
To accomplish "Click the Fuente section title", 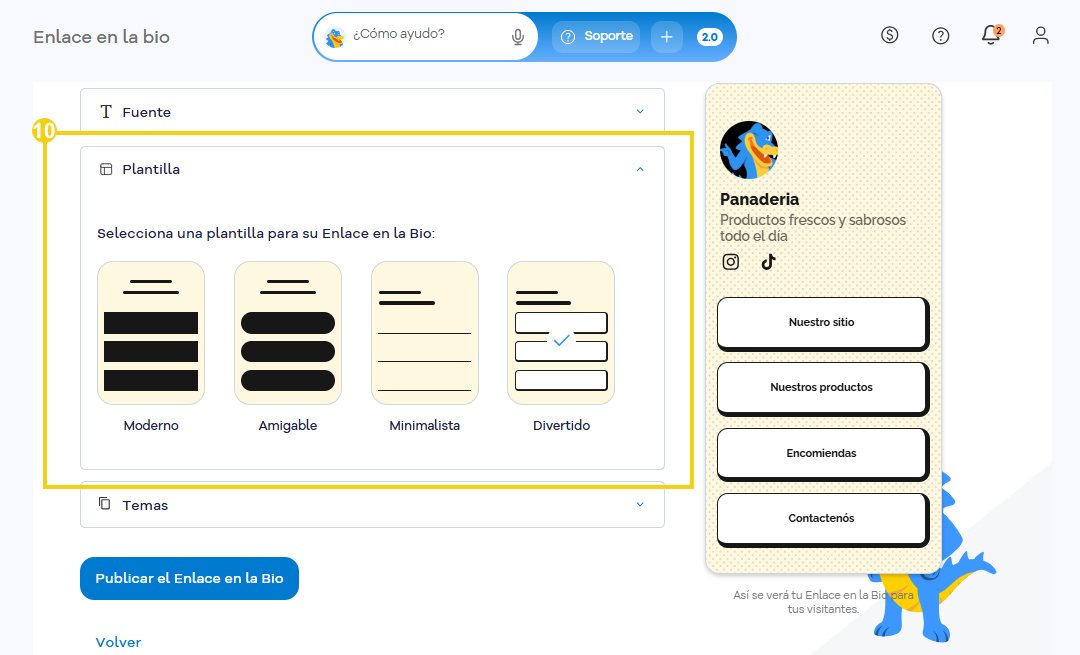I will coord(147,112).
